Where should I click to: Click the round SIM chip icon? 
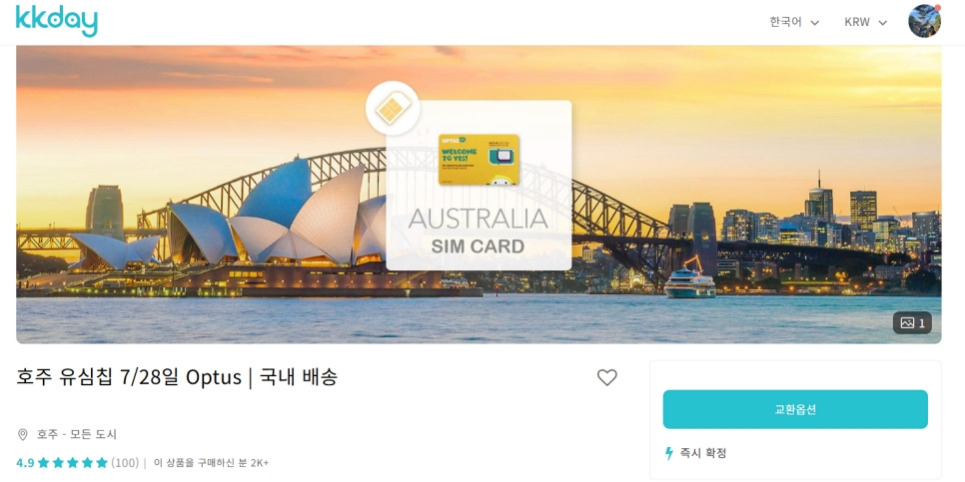point(393,108)
